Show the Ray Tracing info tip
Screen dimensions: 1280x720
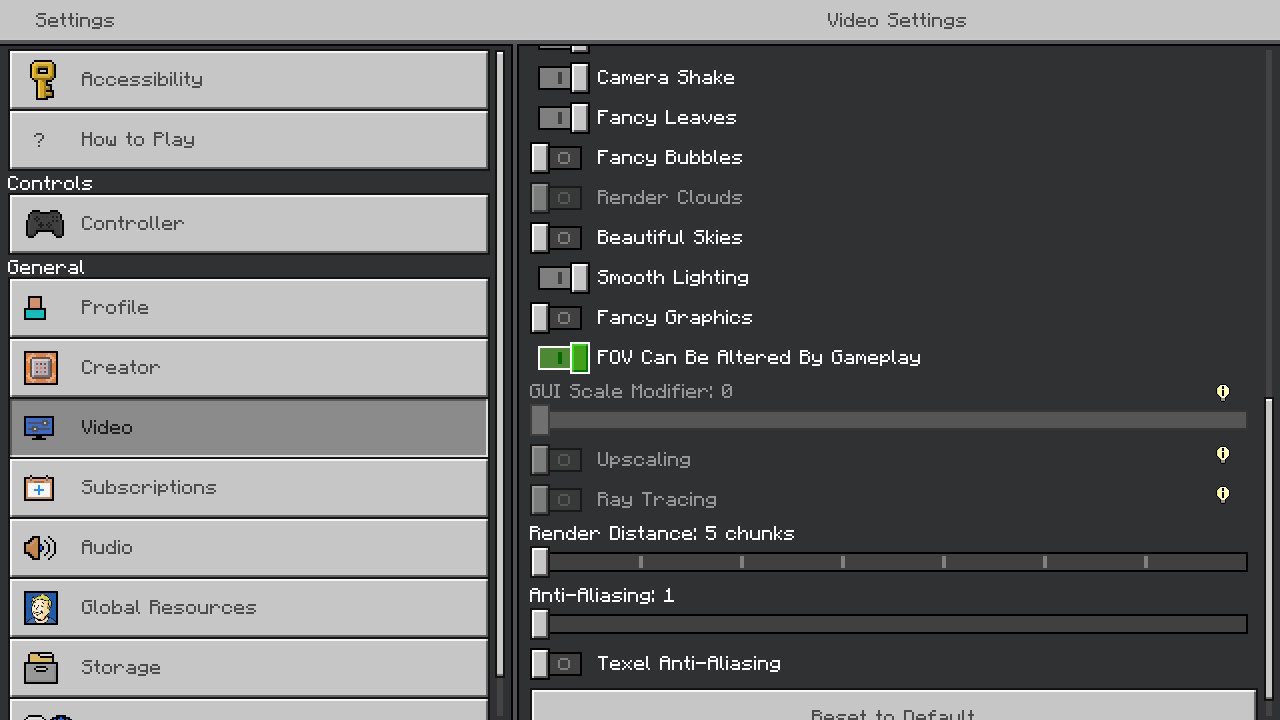1222,494
